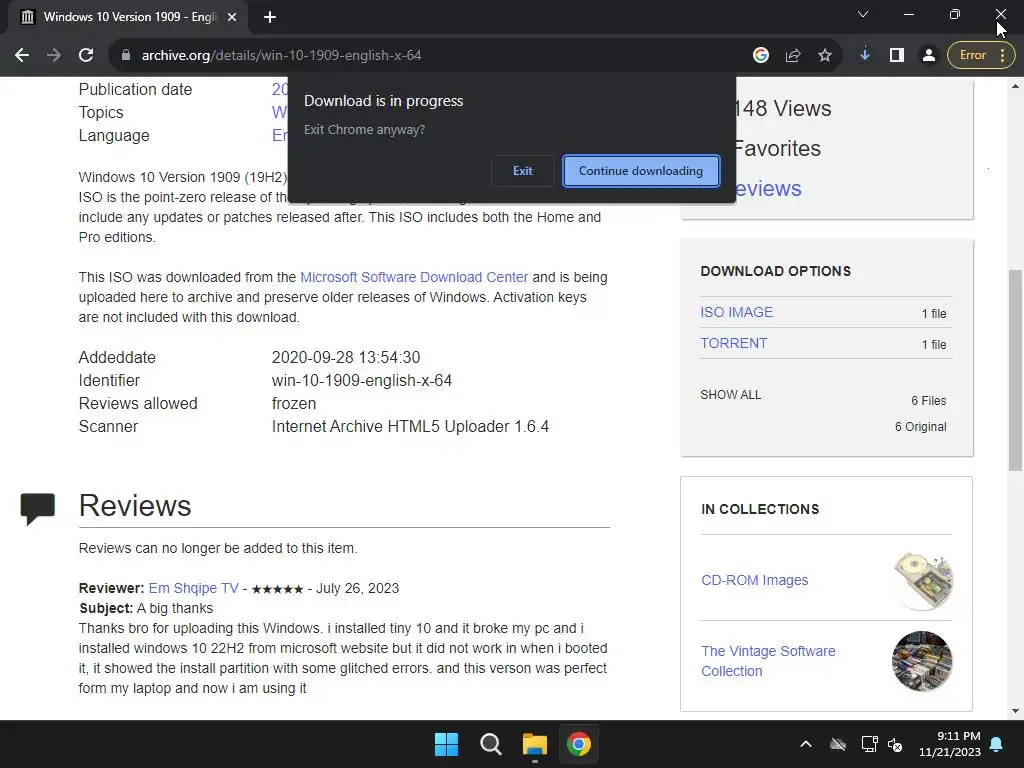
Task: Reload the archive.org page
Action: 86,56
